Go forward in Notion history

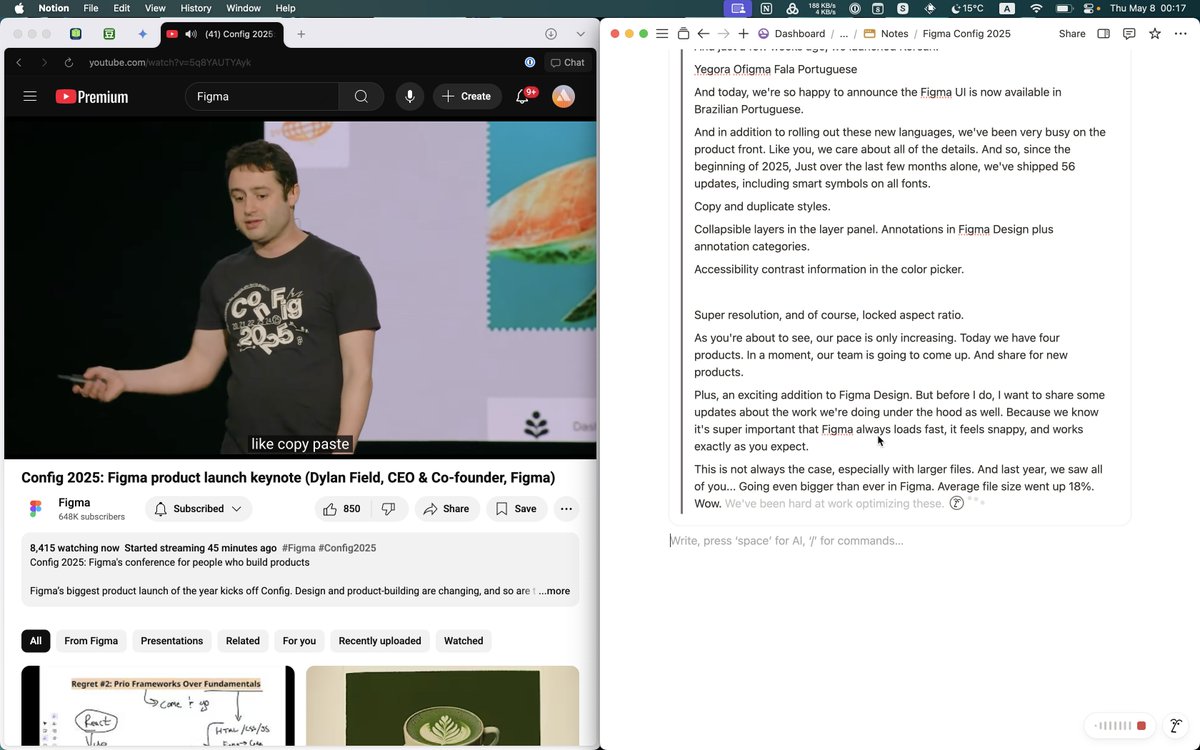pos(723,34)
